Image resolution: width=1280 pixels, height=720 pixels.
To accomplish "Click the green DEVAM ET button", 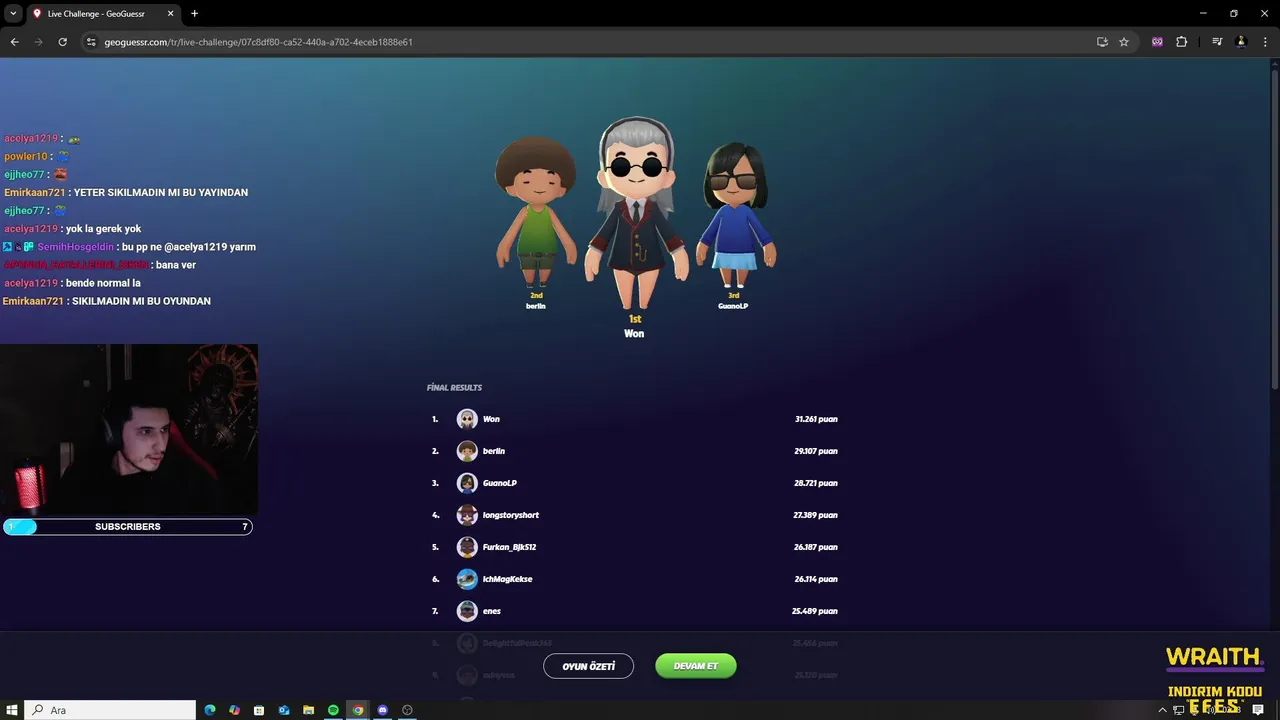I will click(695, 666).
